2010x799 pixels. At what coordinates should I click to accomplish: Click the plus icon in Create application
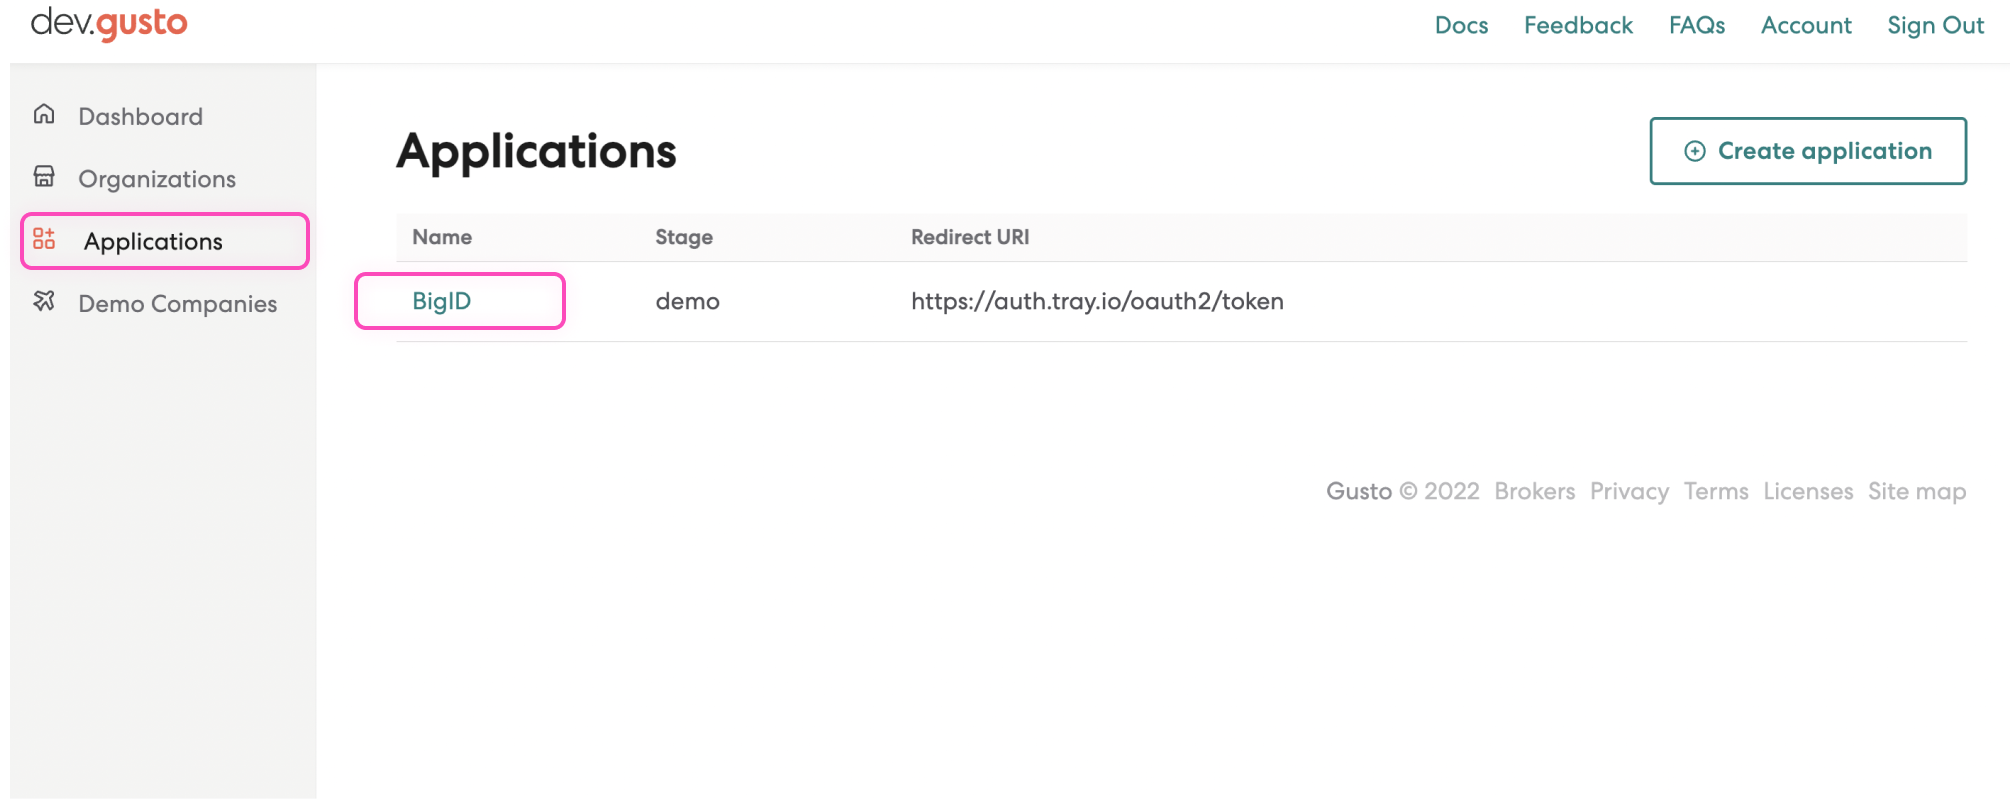click(x=1694, y=151)
